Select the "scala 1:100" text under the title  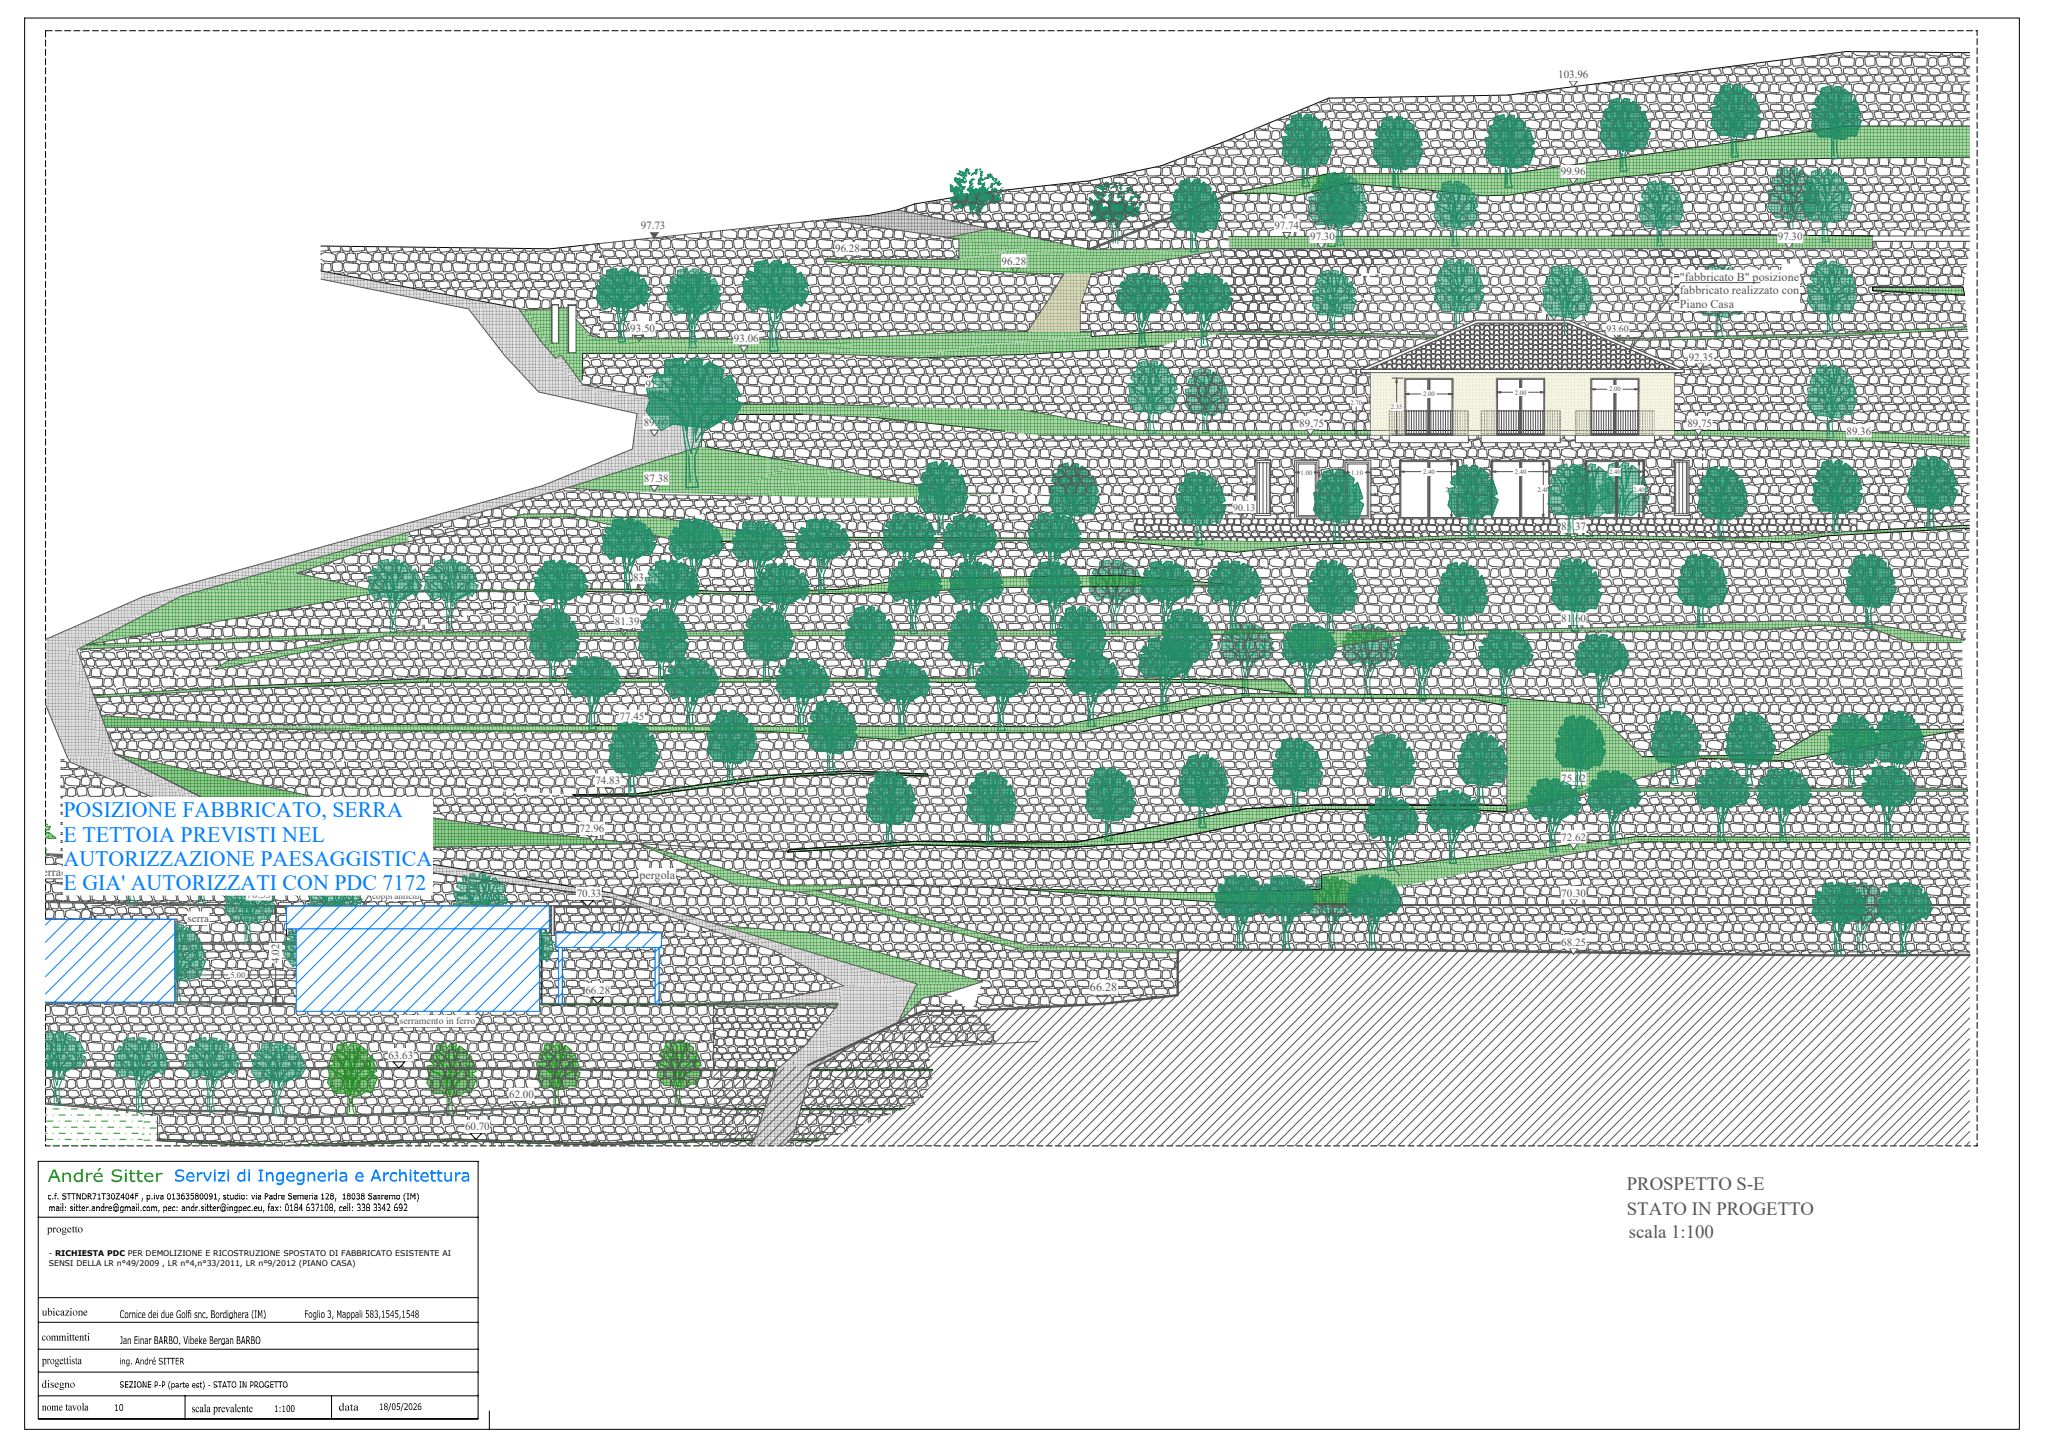(1671, 1232)
